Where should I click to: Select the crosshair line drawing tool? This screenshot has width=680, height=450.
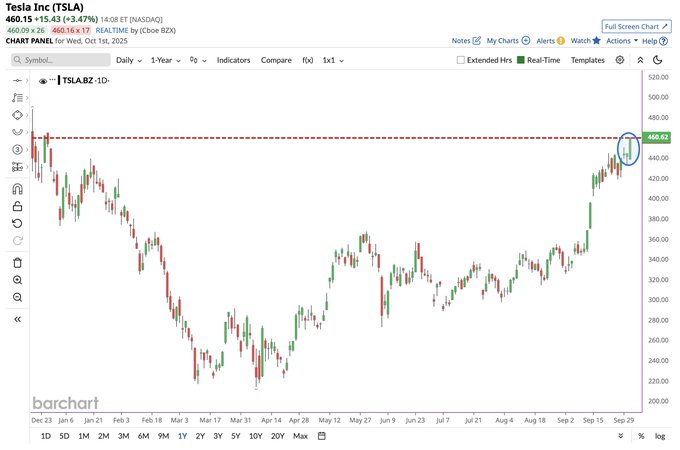(17, 81)
